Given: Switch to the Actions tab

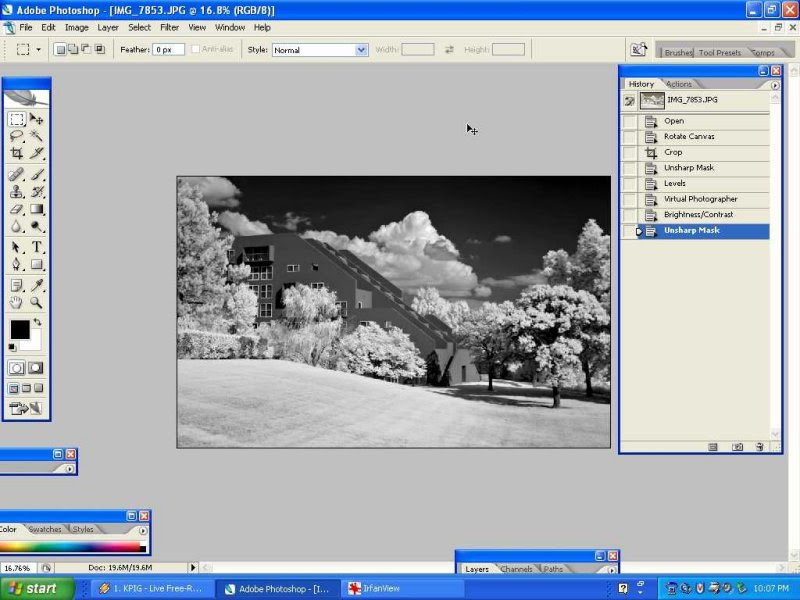Looking at the screenshot, I should point(679,84).
